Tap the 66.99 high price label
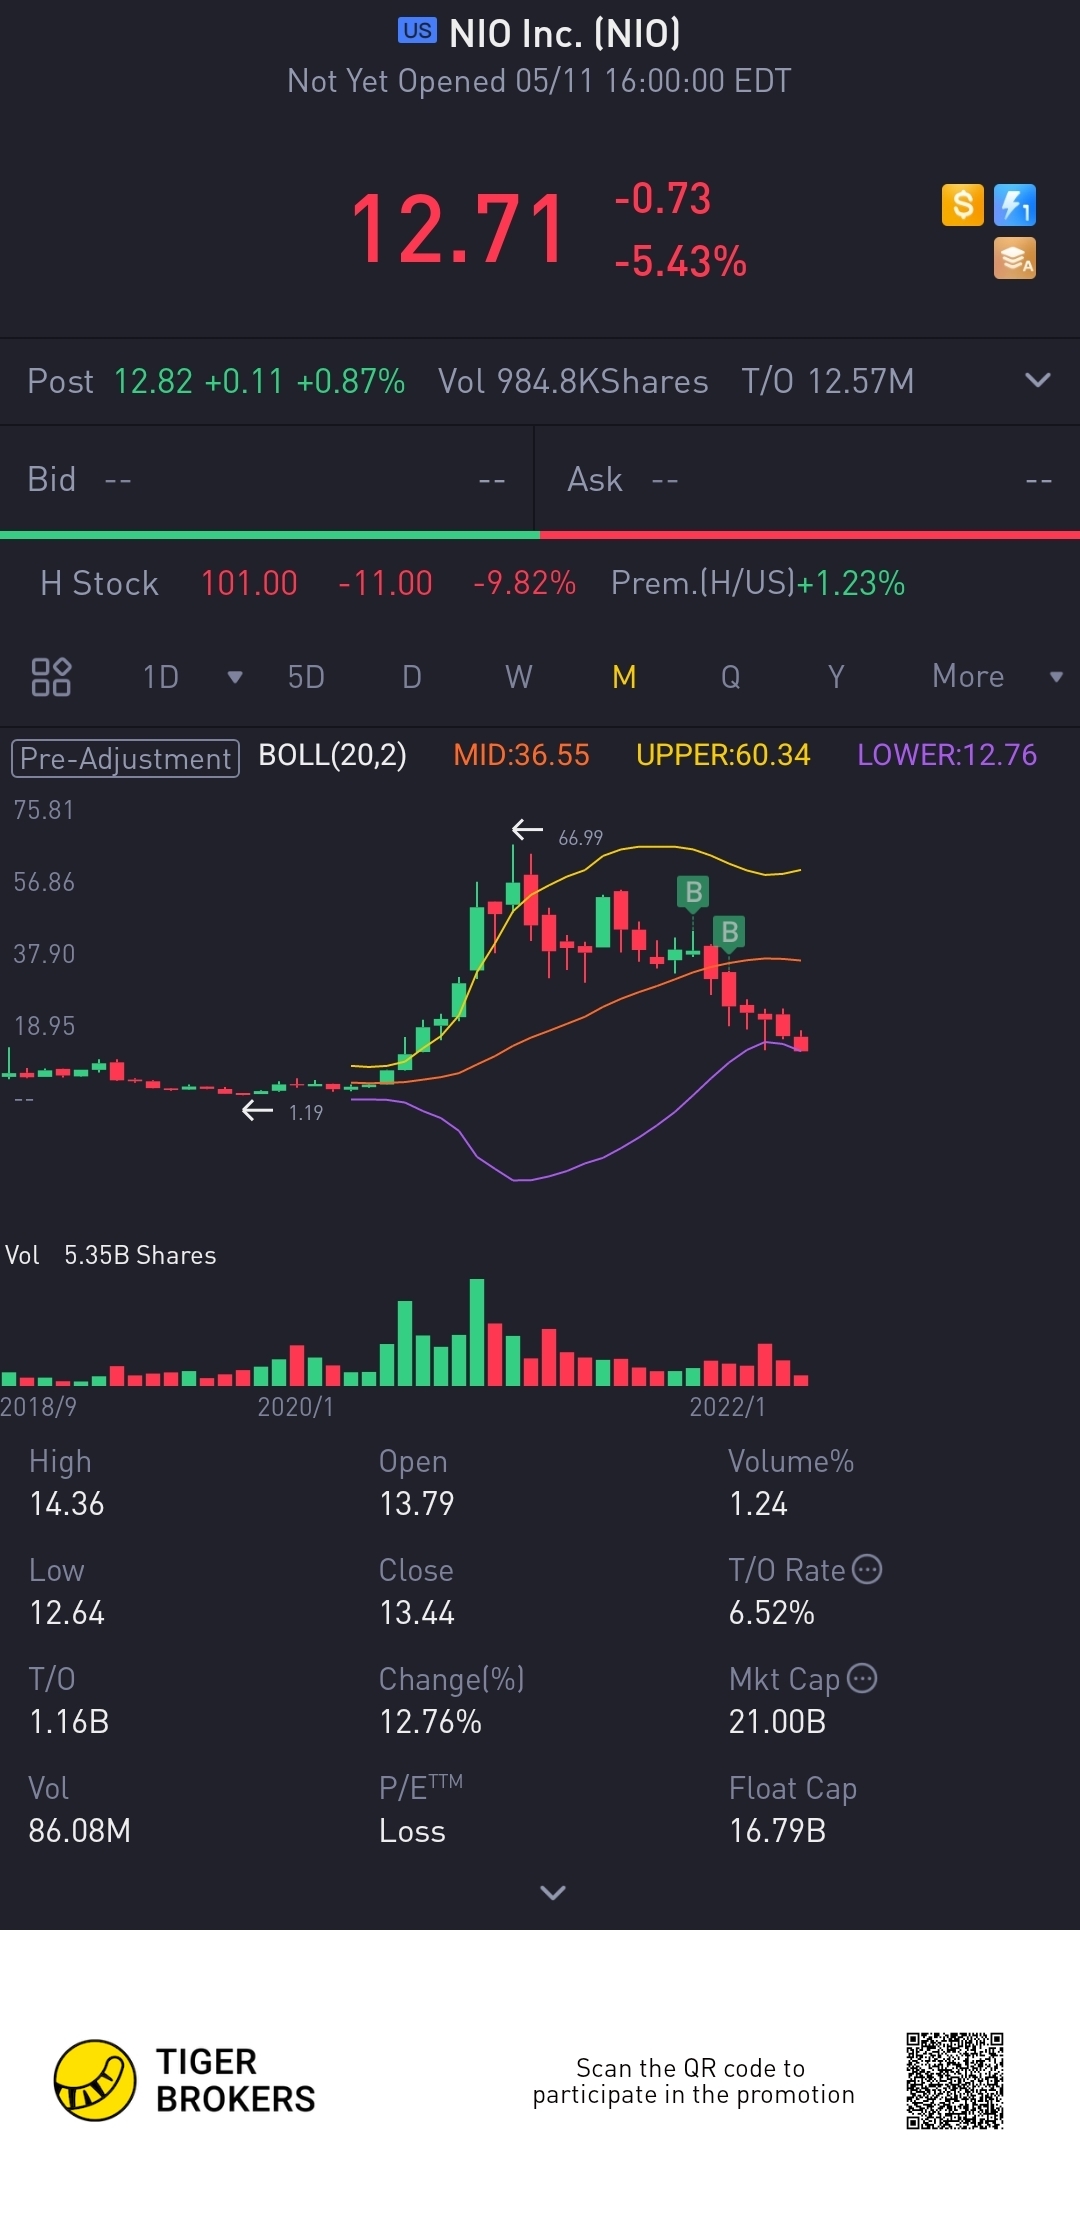The height and width of the screenshot is (2232, 1080). (581, 838)
